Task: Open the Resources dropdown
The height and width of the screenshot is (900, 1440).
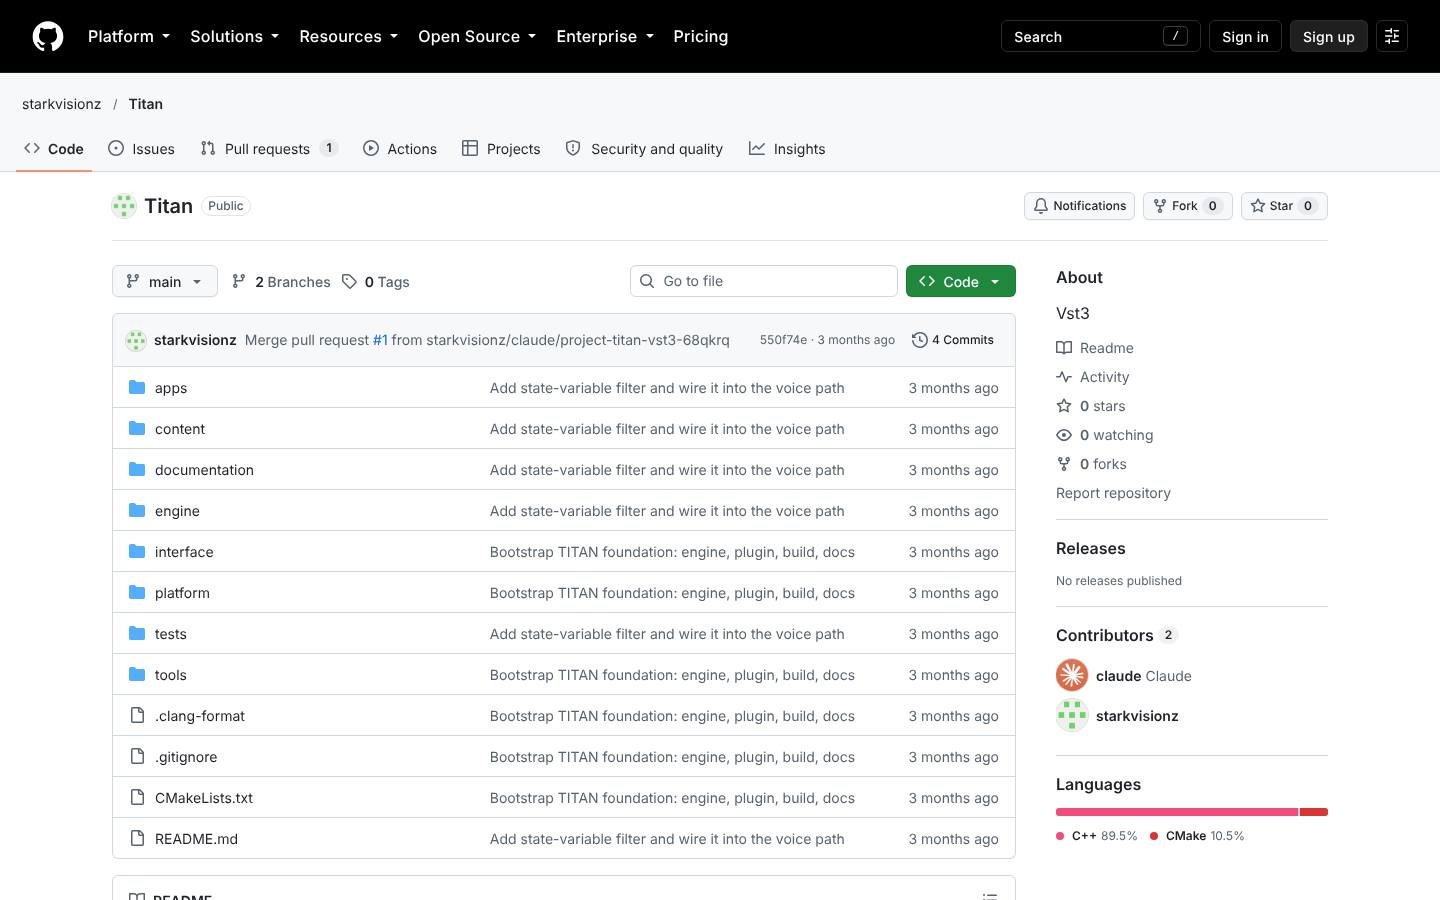Action: 348,36
